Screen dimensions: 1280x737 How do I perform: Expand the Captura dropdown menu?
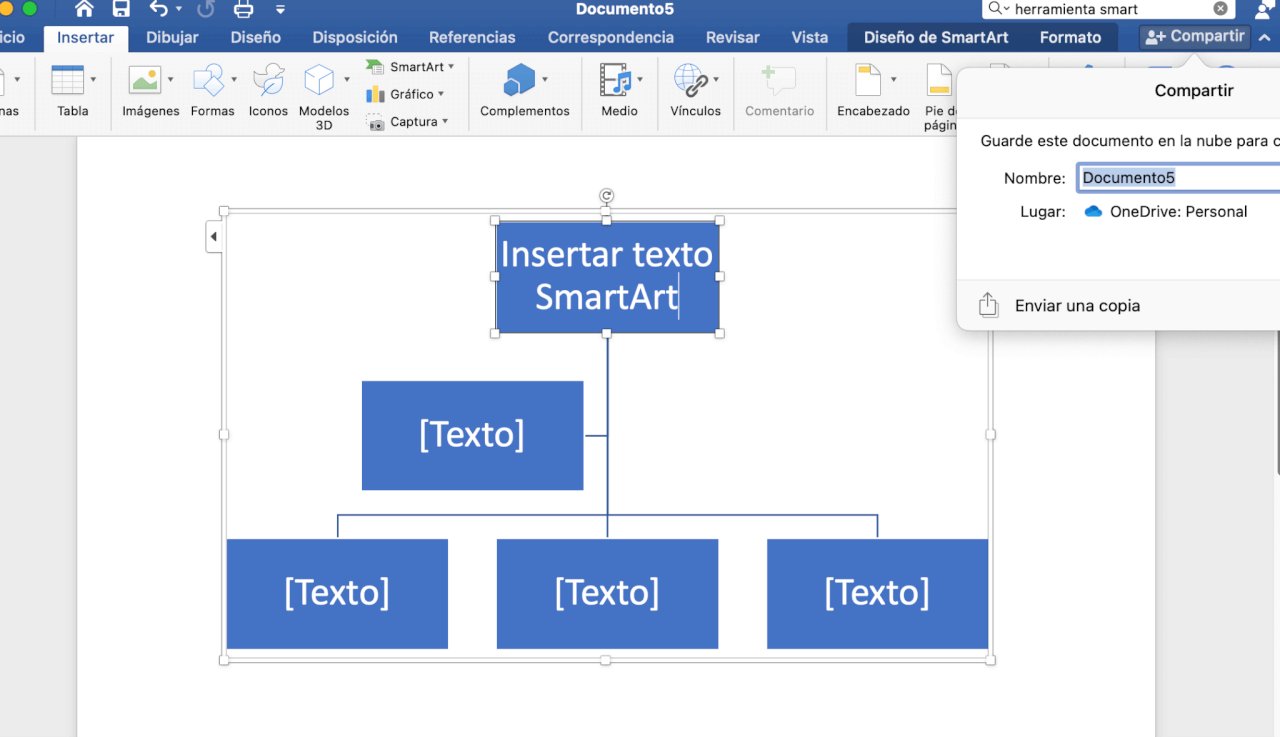[x=445, y=122]
